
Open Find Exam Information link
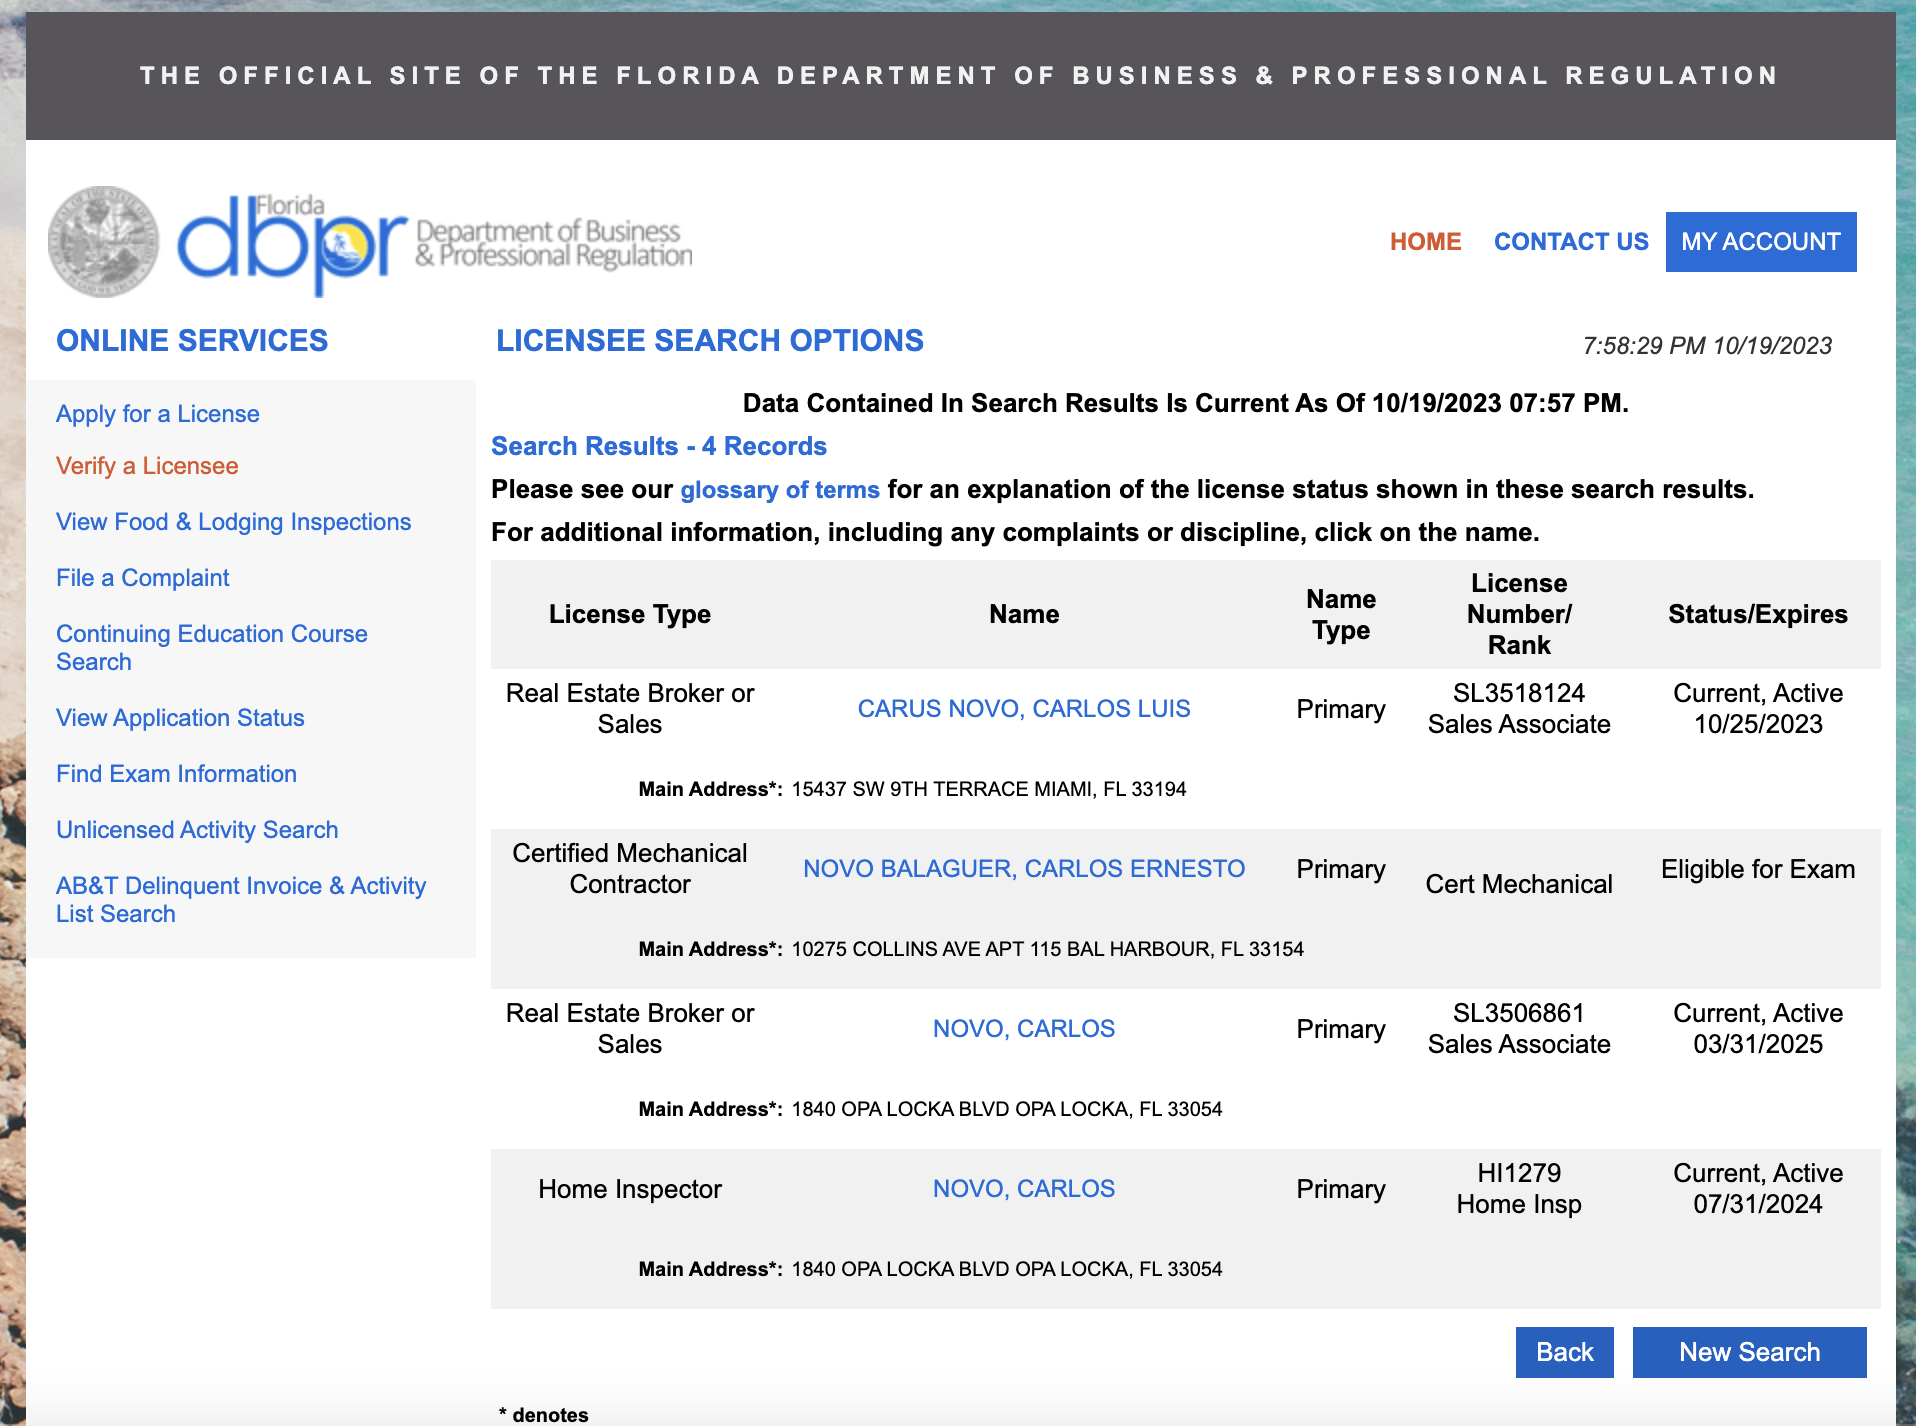(176, 774)
